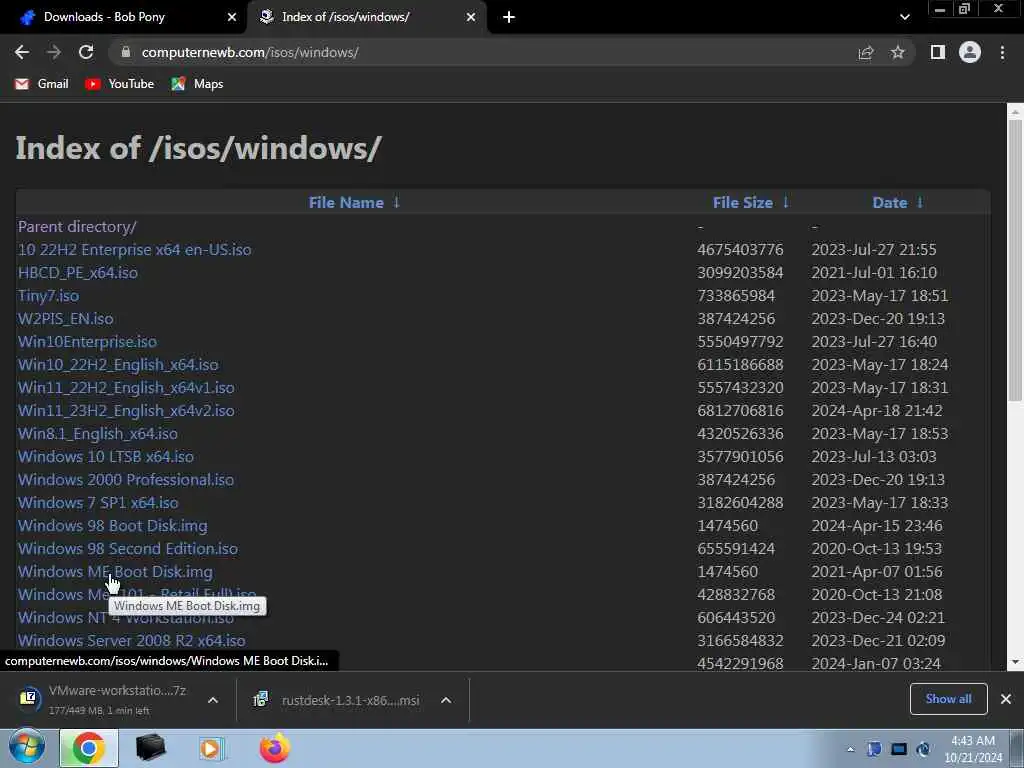The width and height of the screenshot is (1024, 768).
Task: Click File Size descending arrow
Action: 786,202
